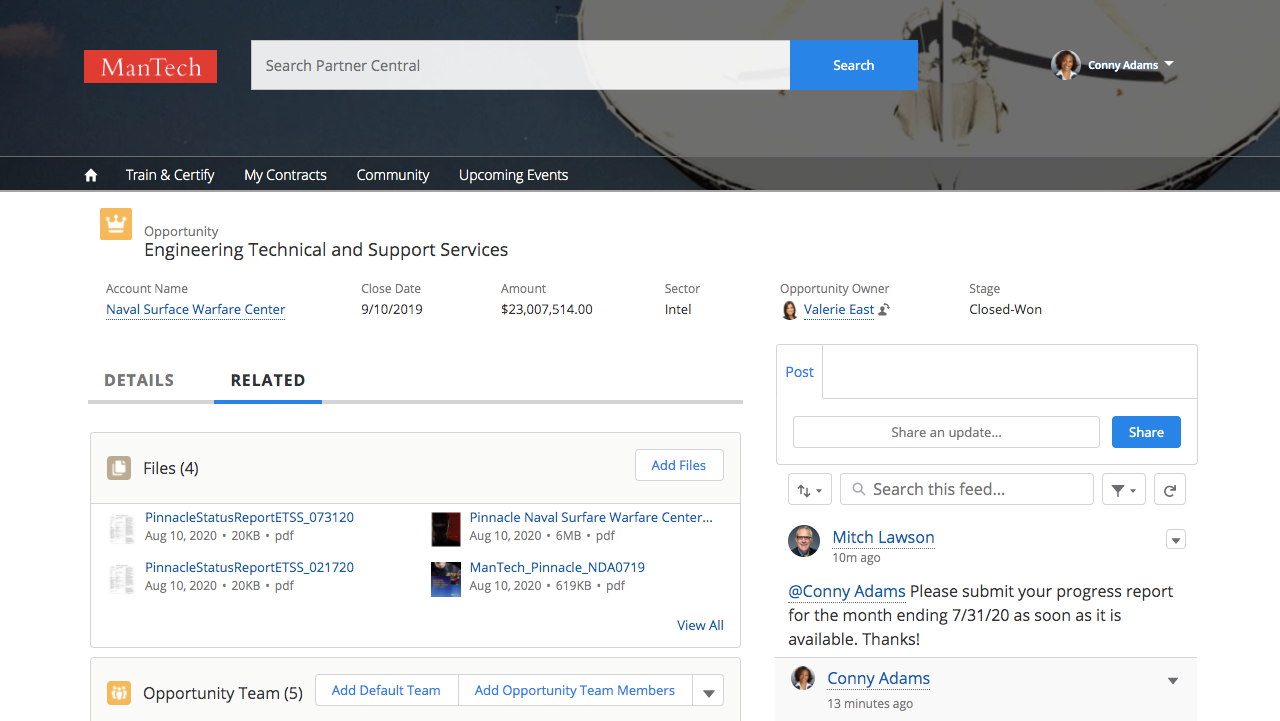This screenshot has width=1280, height=721.
Task: Click the Opportunity Team panel icon
Action: click(x=119, y=692)
